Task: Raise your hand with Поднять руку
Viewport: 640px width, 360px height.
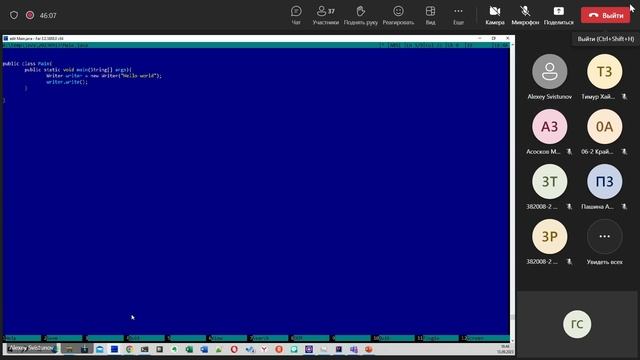Action: pos(360,16)
